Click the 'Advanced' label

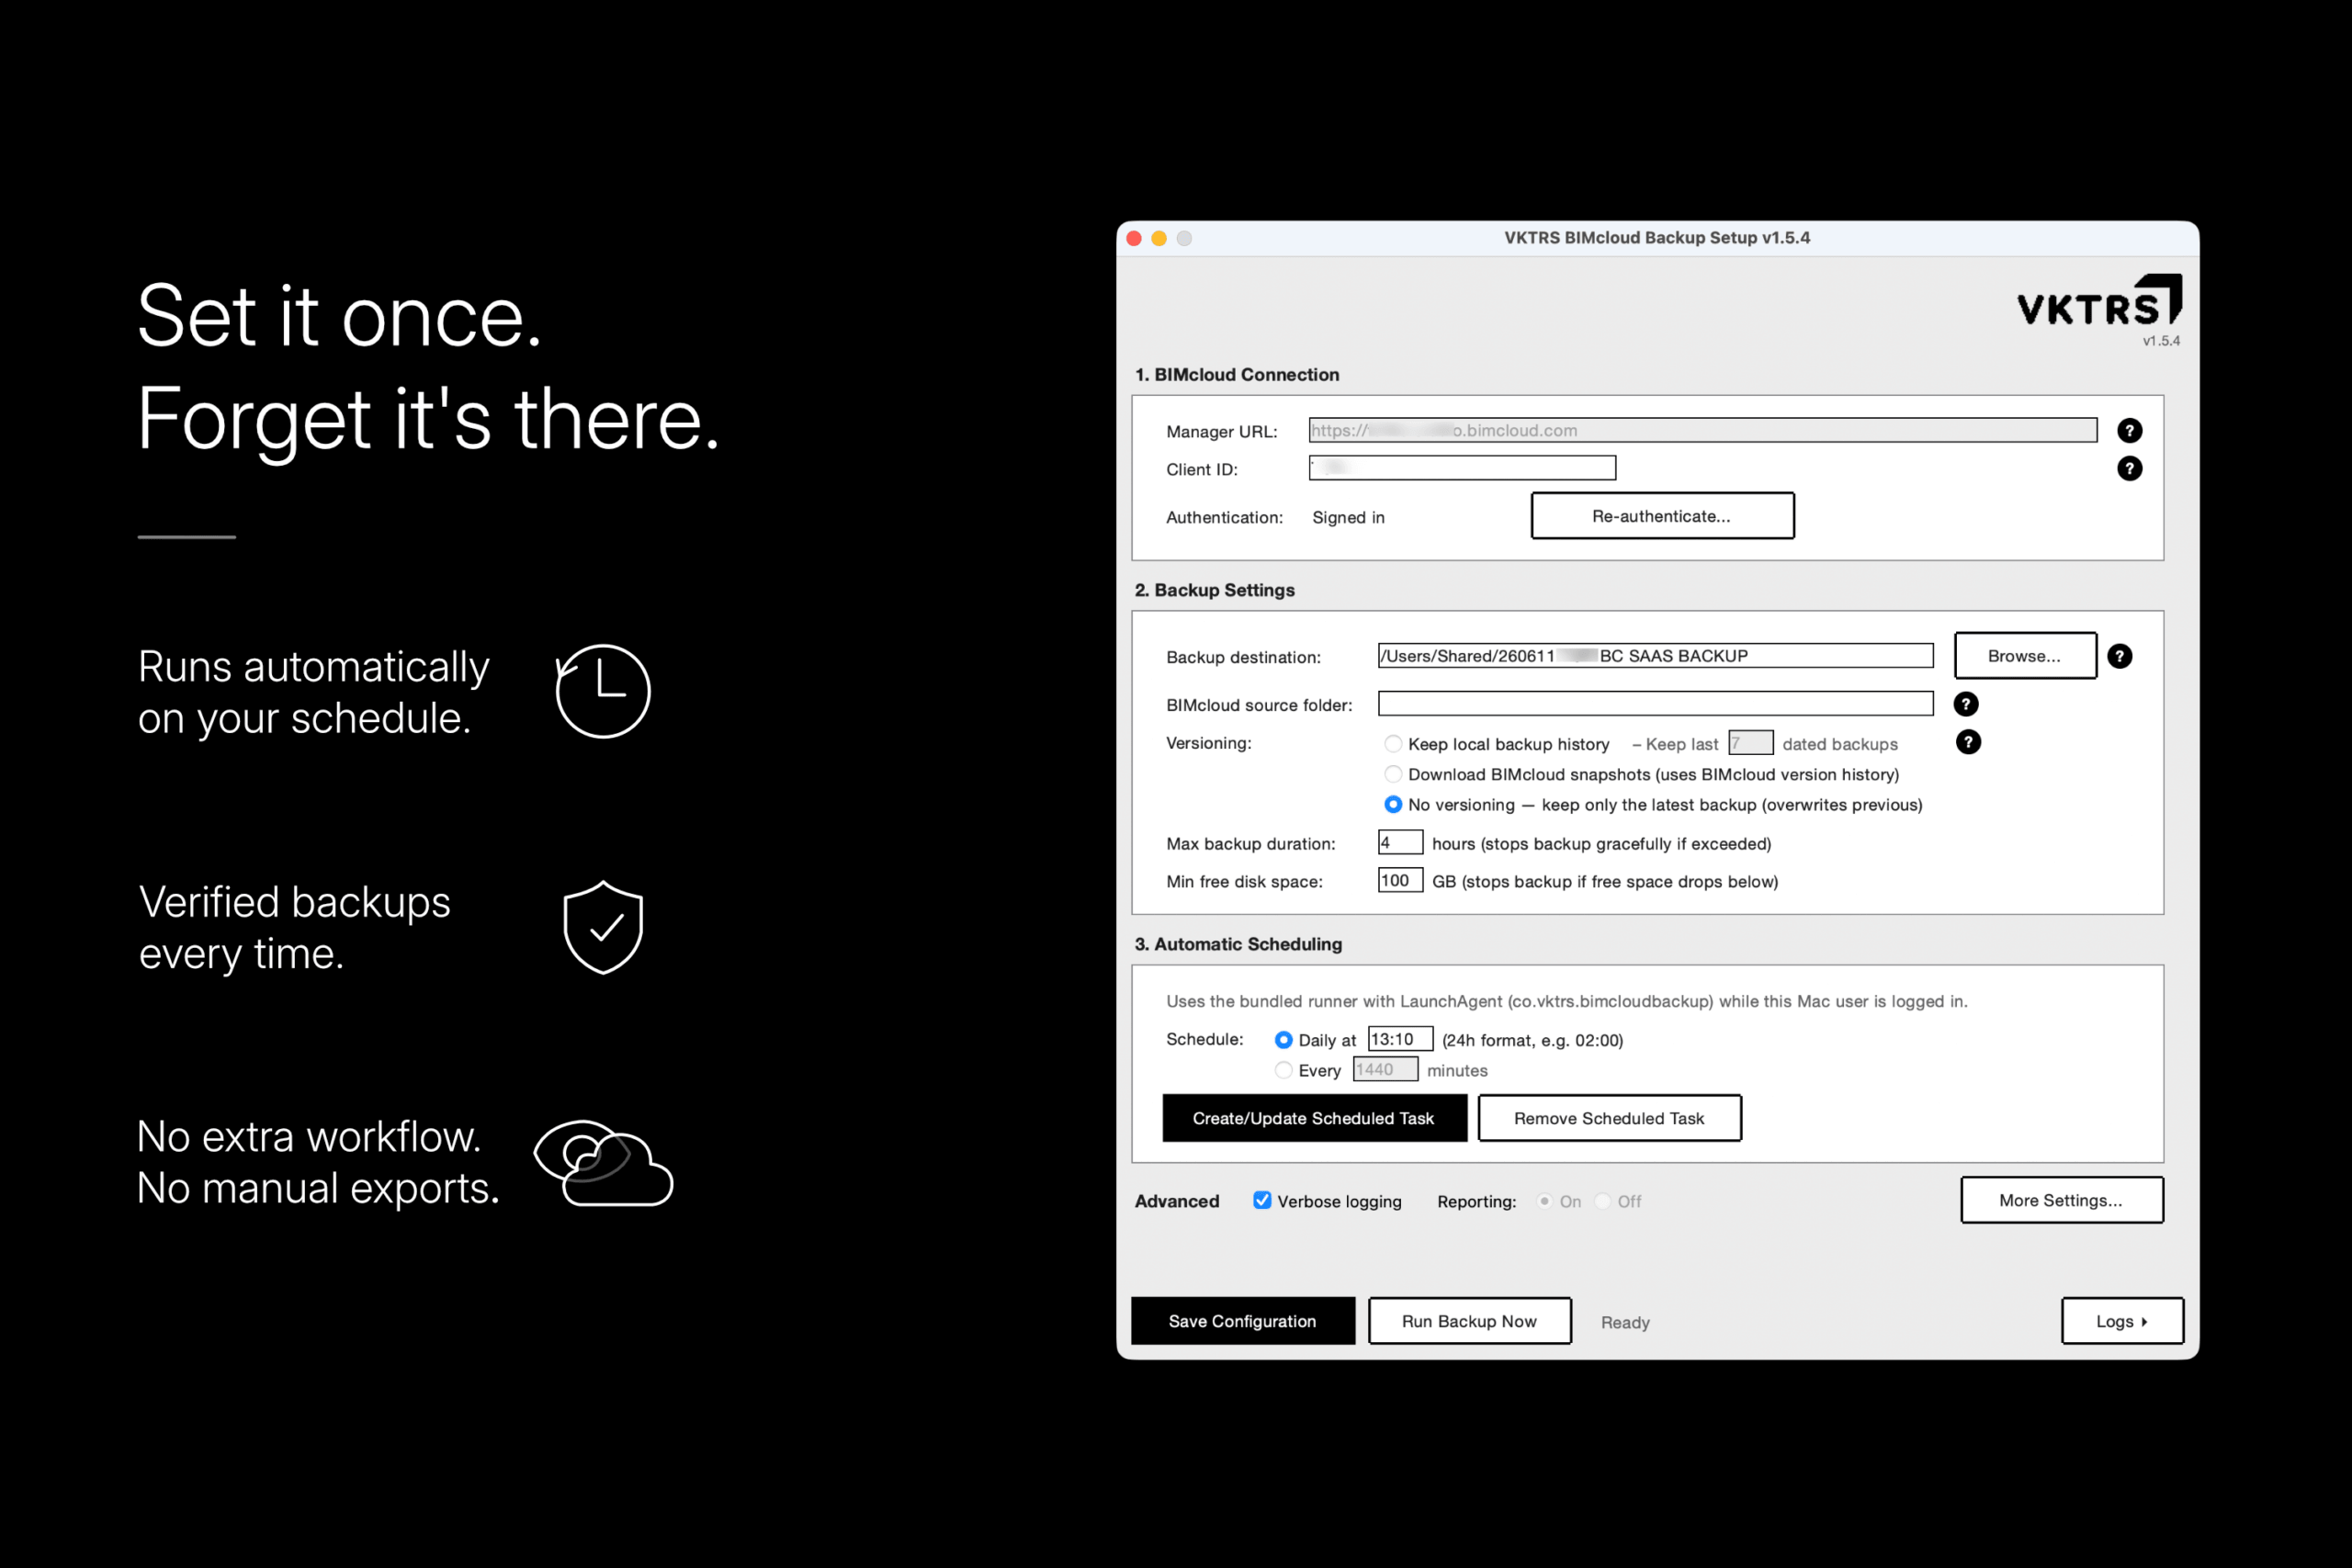pyautogui.click(x=1177, y=1201)
